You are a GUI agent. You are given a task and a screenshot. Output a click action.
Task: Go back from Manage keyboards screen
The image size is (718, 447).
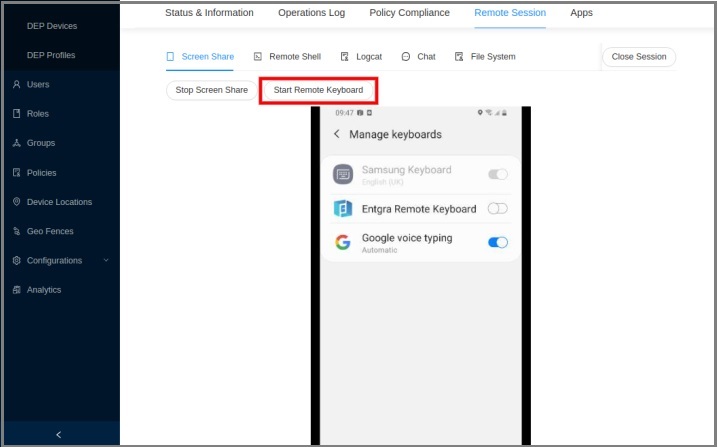337,134
